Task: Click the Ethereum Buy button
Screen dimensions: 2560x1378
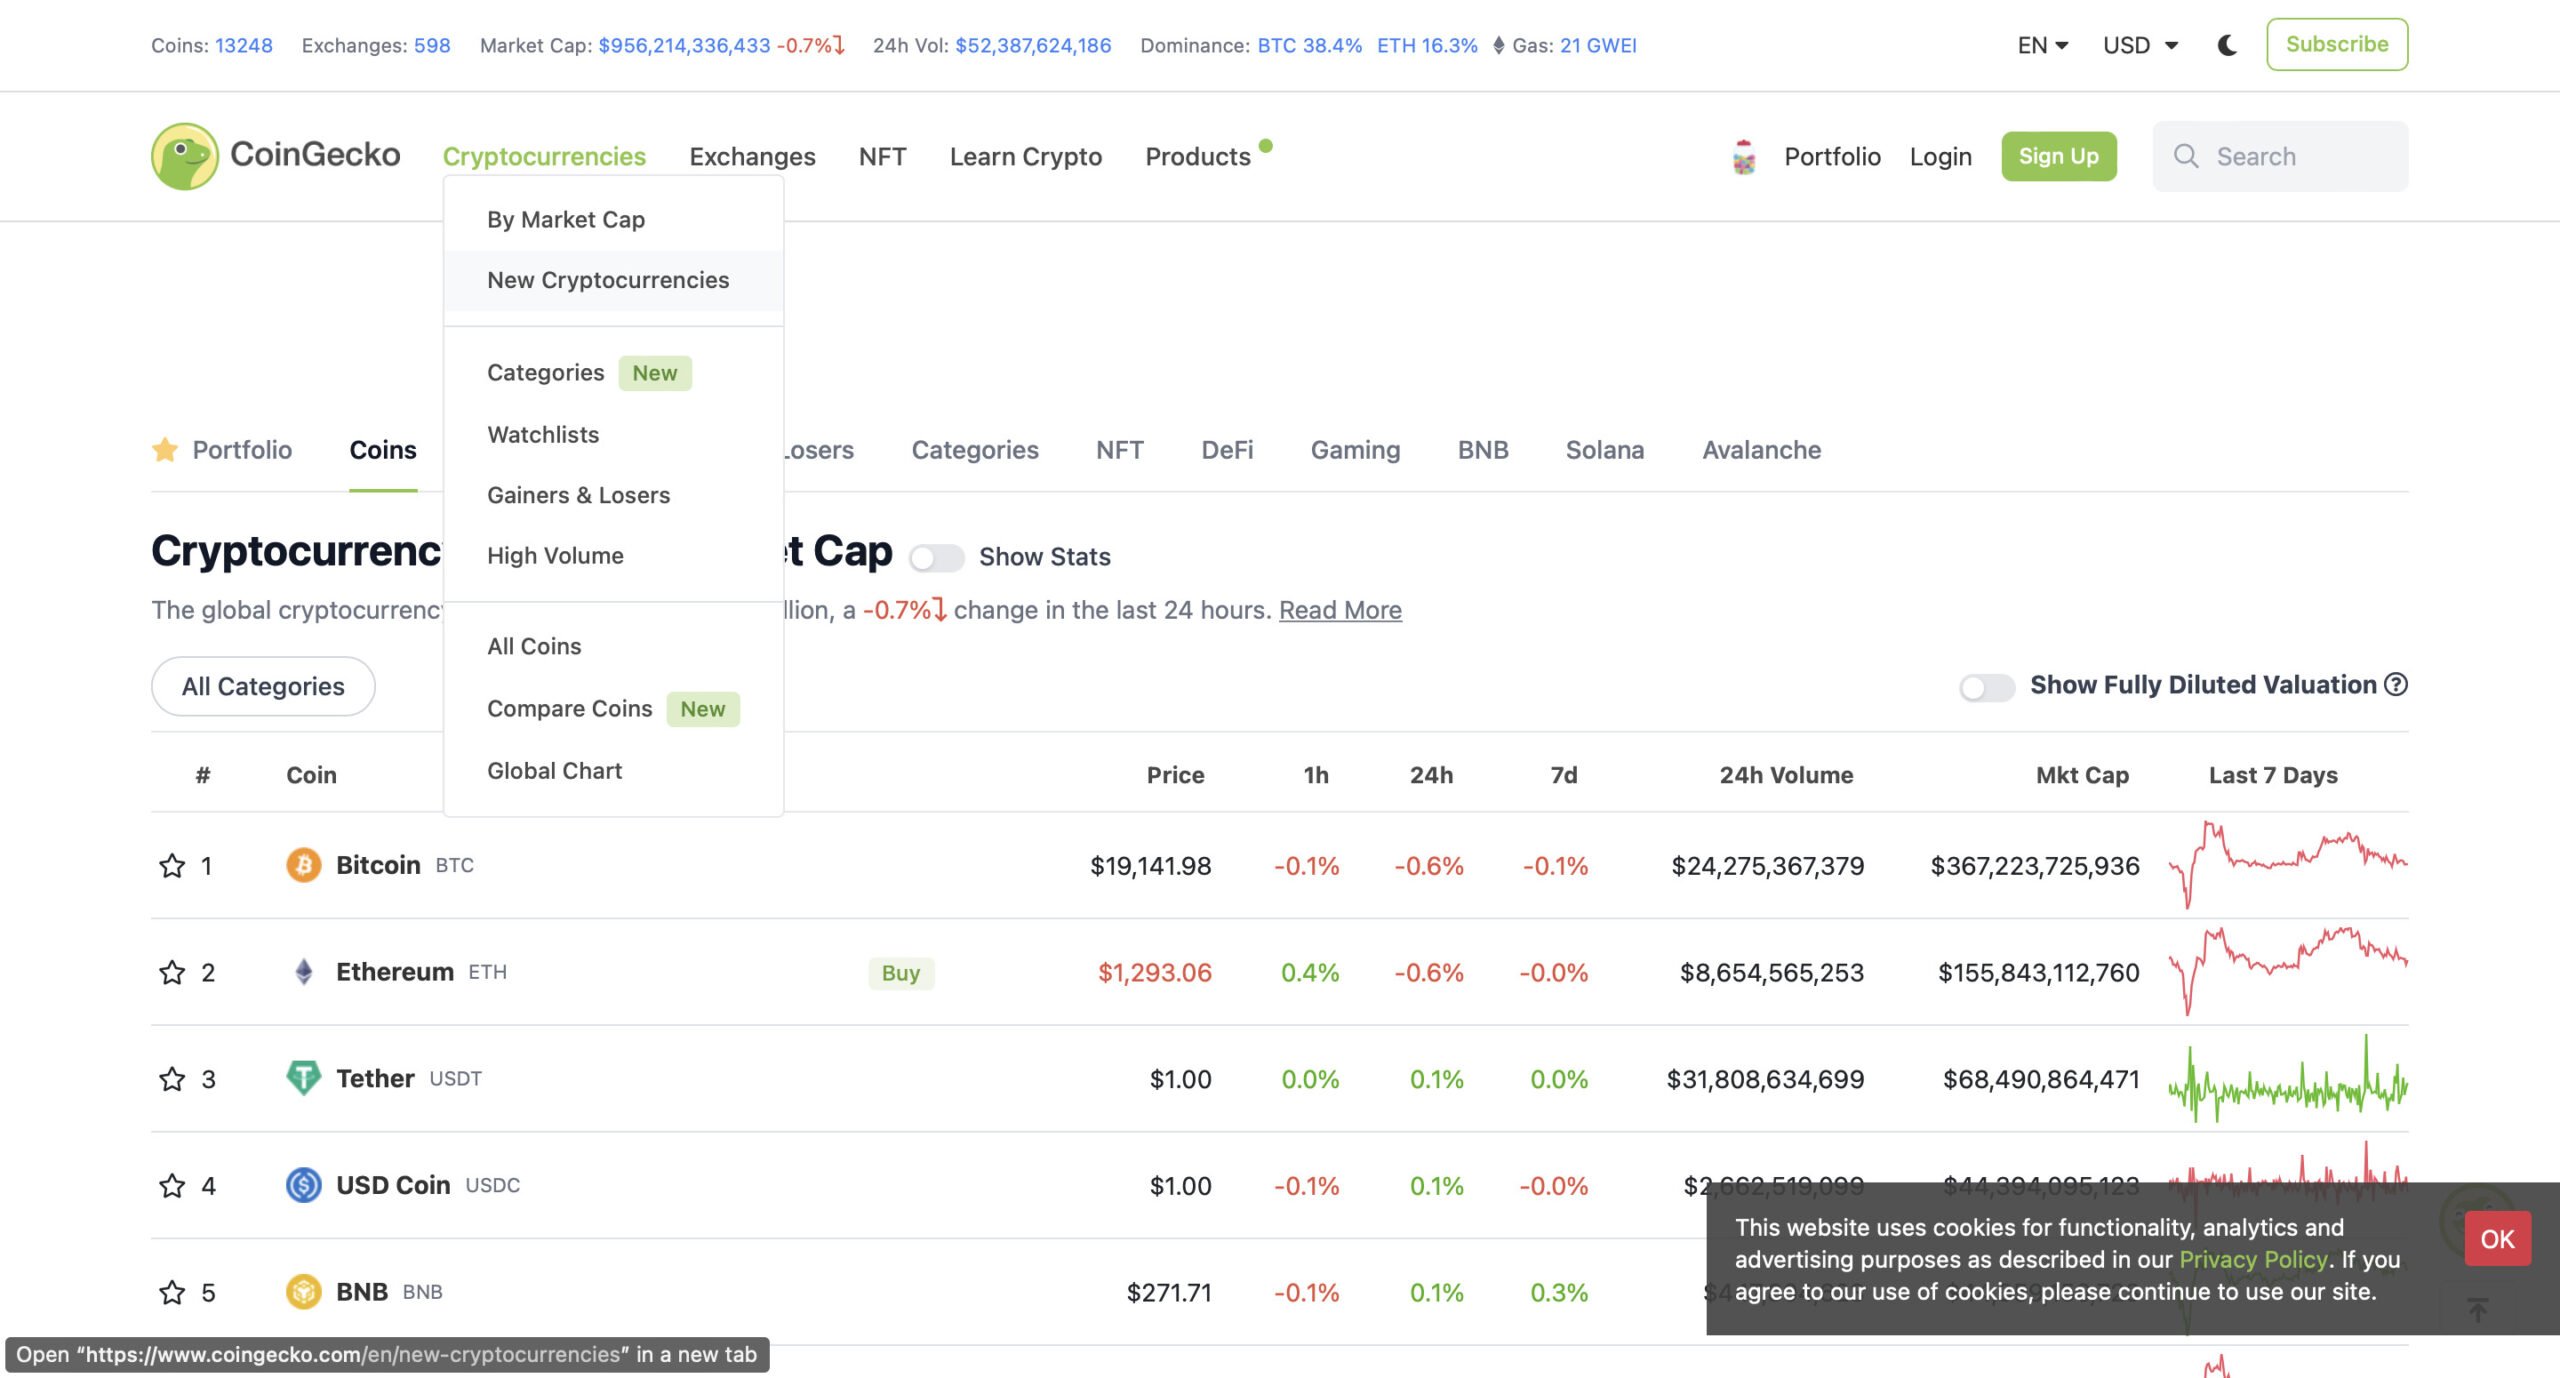Action: point(901,973)
